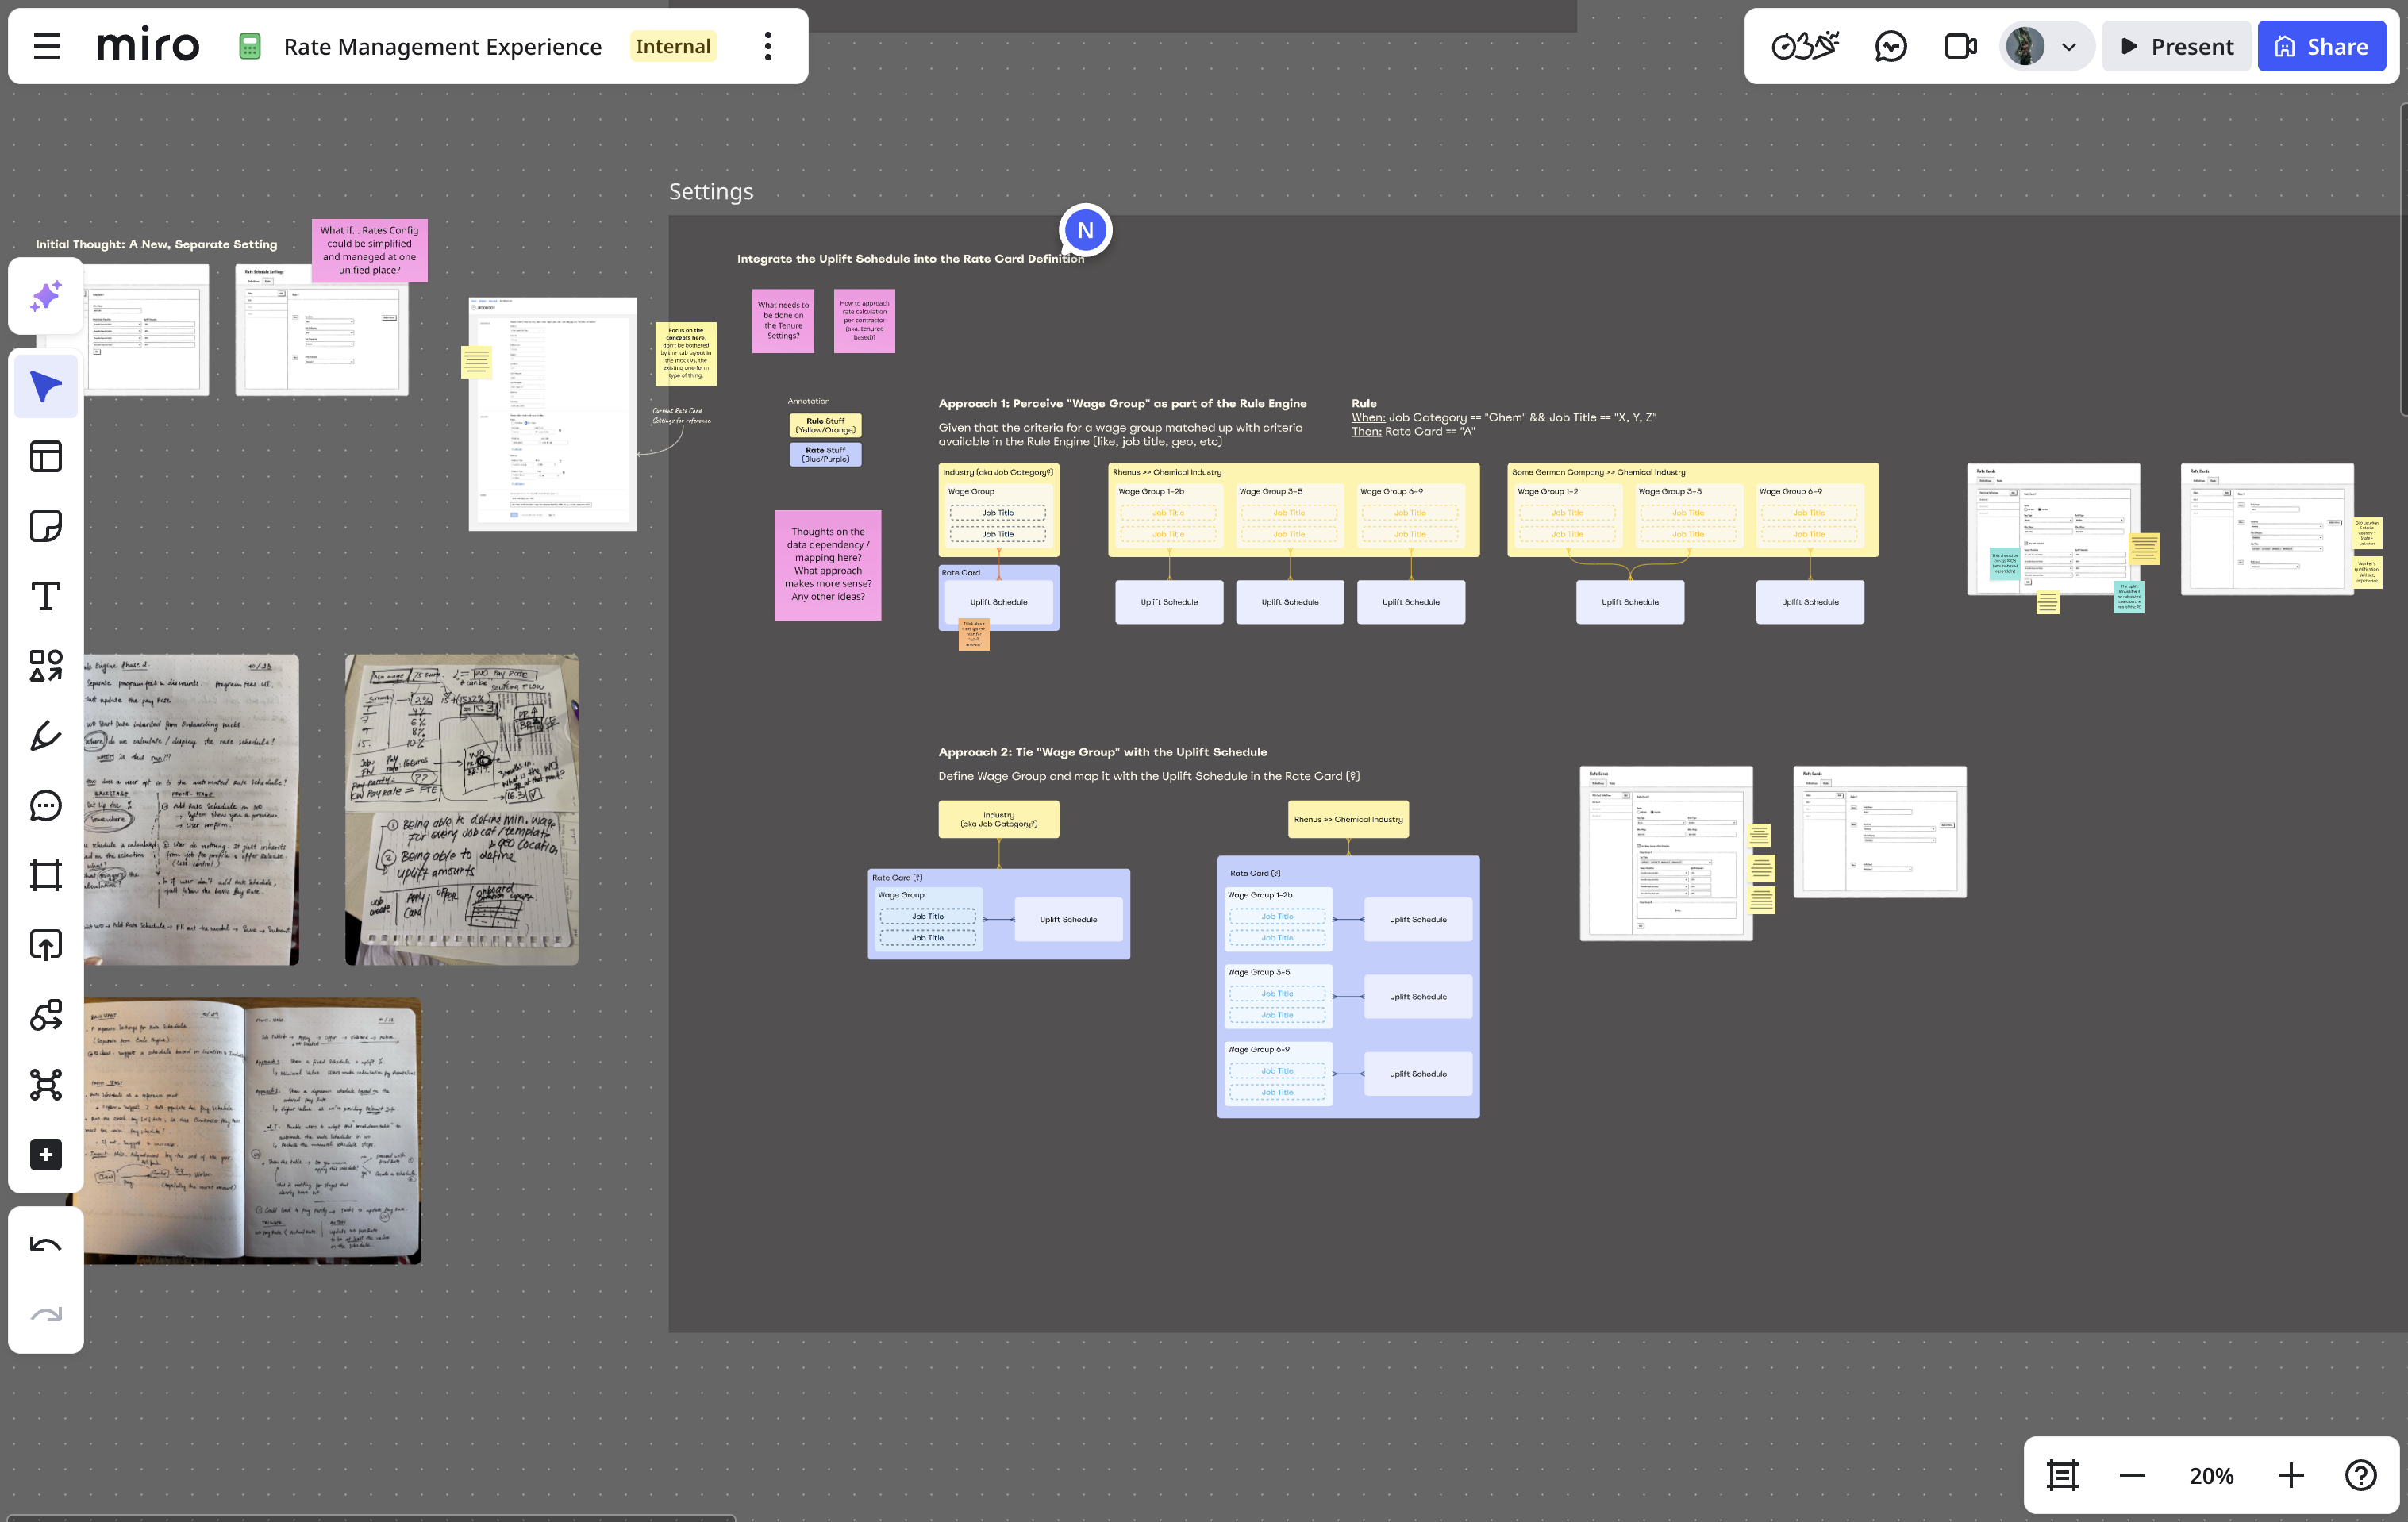The width and height of the screenshot is (2408, 1522).
Task: Click the 20% zoom level indicator
Action: click(x=2211, y=1475)
